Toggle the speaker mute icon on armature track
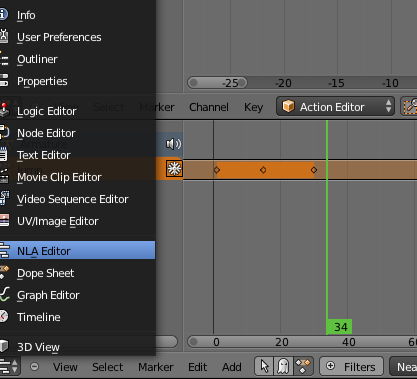Screen dimensions: 417x379 pos(173,144)
